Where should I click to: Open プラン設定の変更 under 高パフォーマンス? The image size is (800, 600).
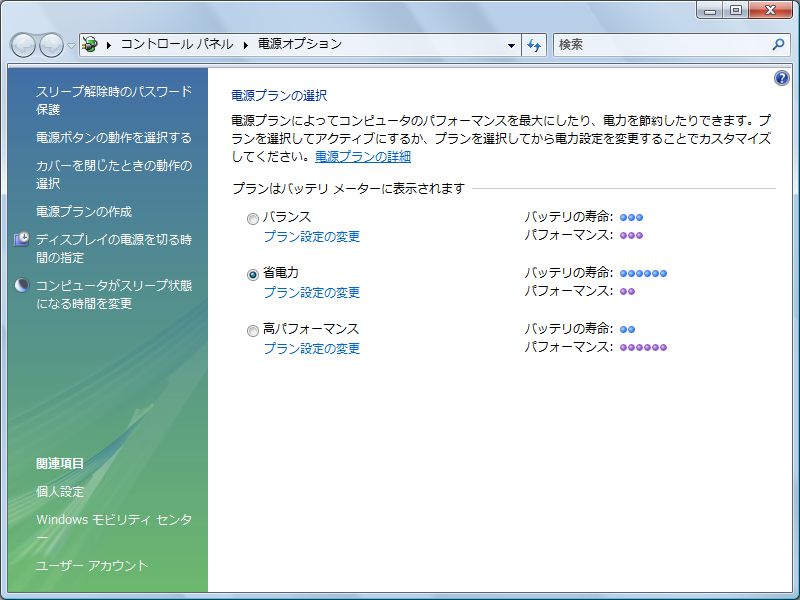tap(312, 348)
